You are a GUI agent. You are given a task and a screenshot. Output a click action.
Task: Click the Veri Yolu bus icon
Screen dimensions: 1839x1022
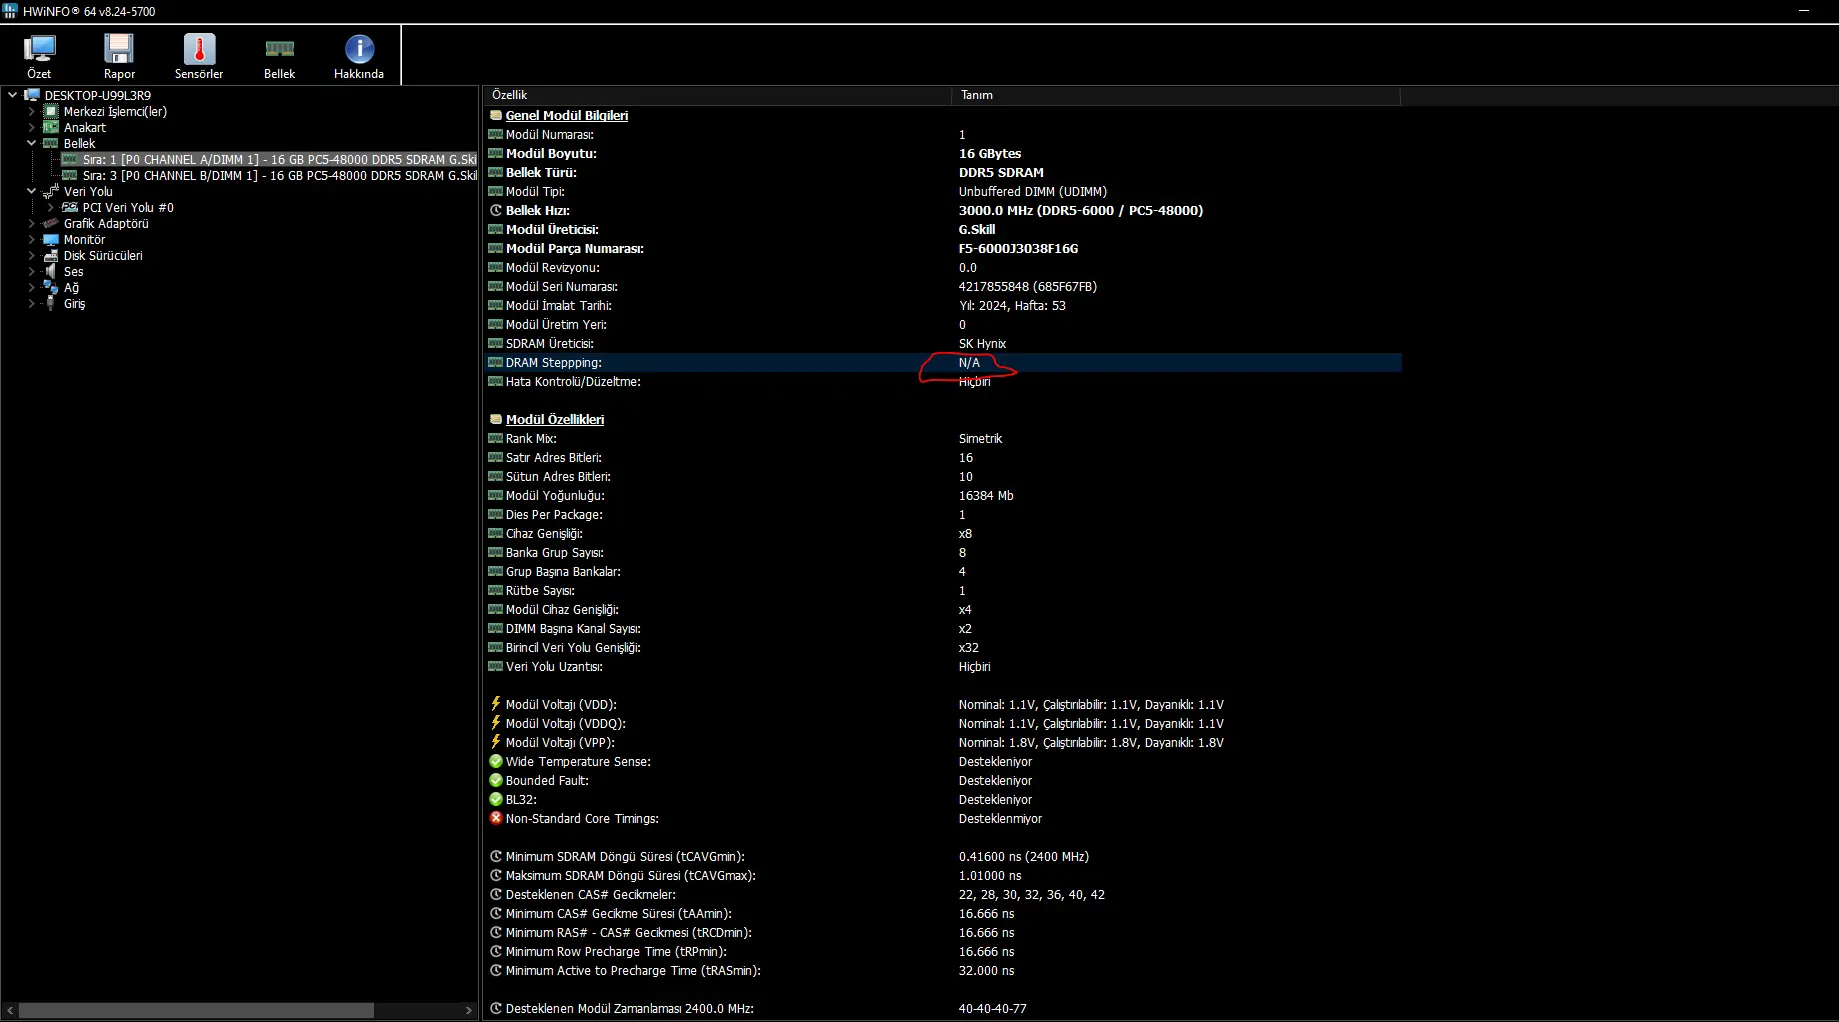pyautogui.click(x=51, y=191)
